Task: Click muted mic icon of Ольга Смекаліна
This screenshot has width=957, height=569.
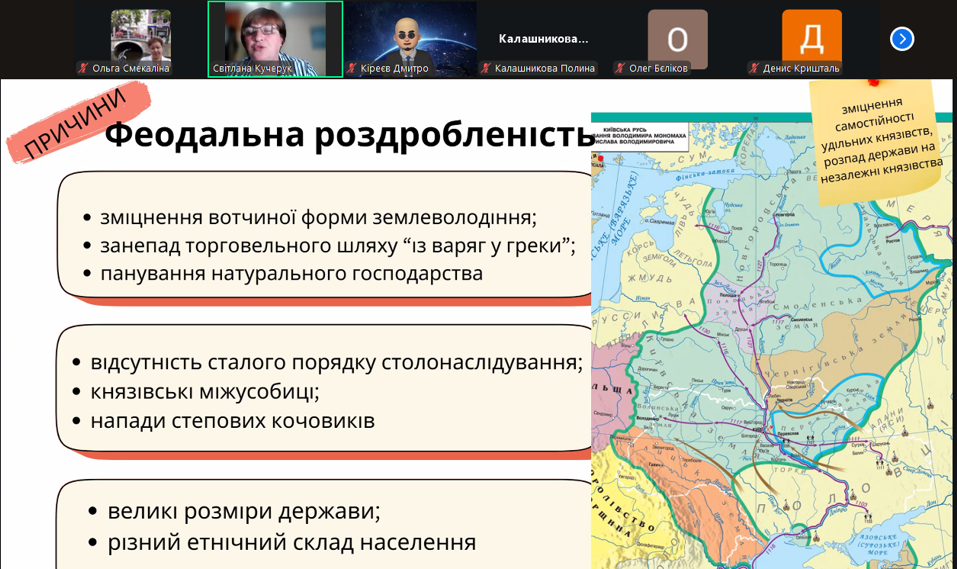Action: 84,68
